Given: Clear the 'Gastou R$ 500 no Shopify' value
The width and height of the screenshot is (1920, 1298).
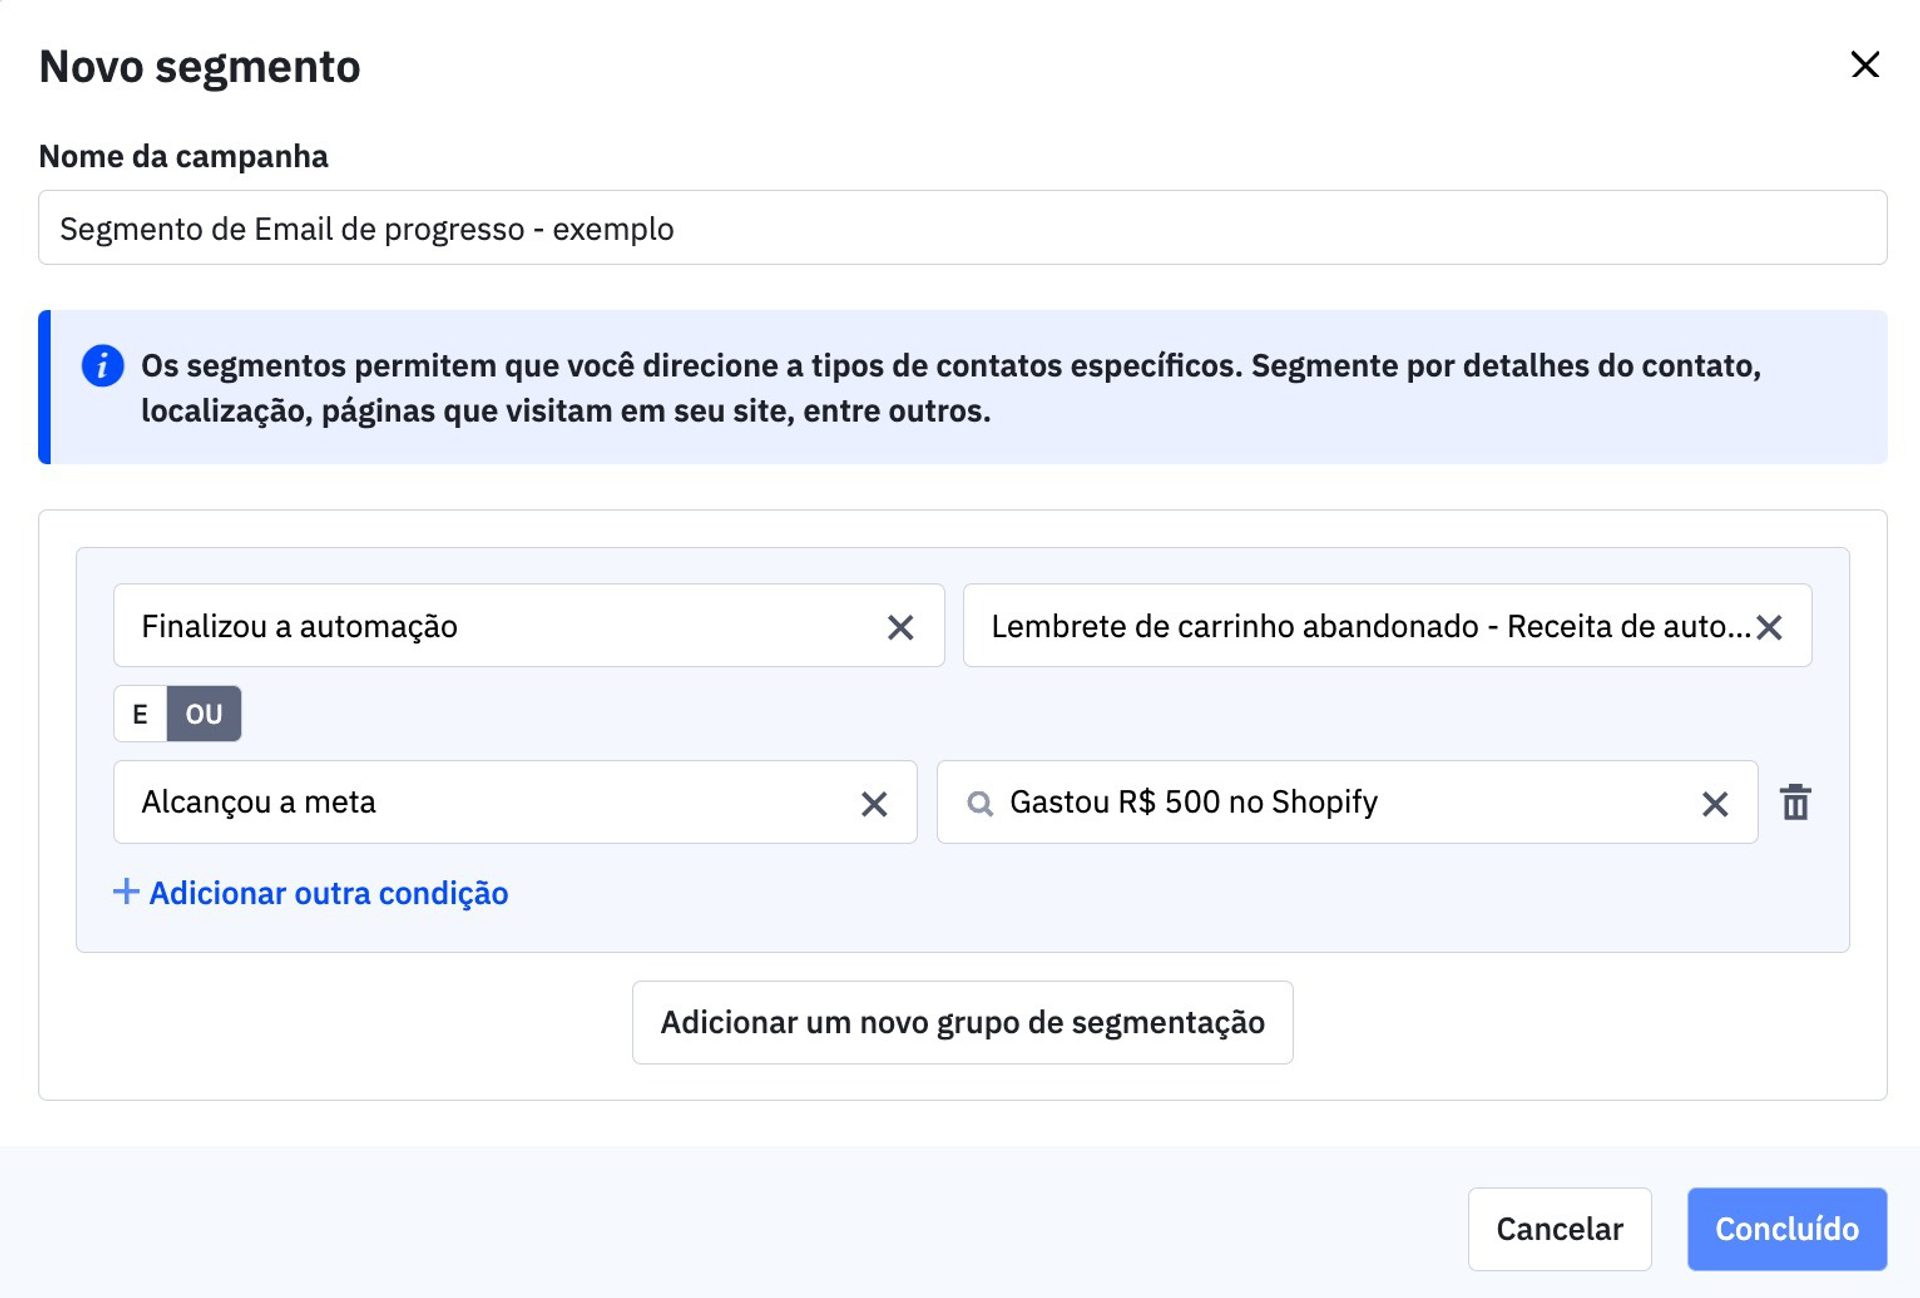Looking at the screenshot, I should tap(1715, 803).
